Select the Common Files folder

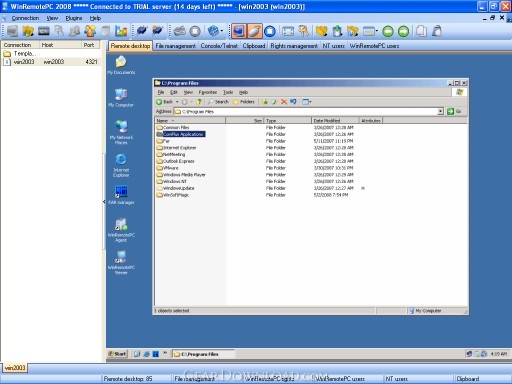point(173,127)
